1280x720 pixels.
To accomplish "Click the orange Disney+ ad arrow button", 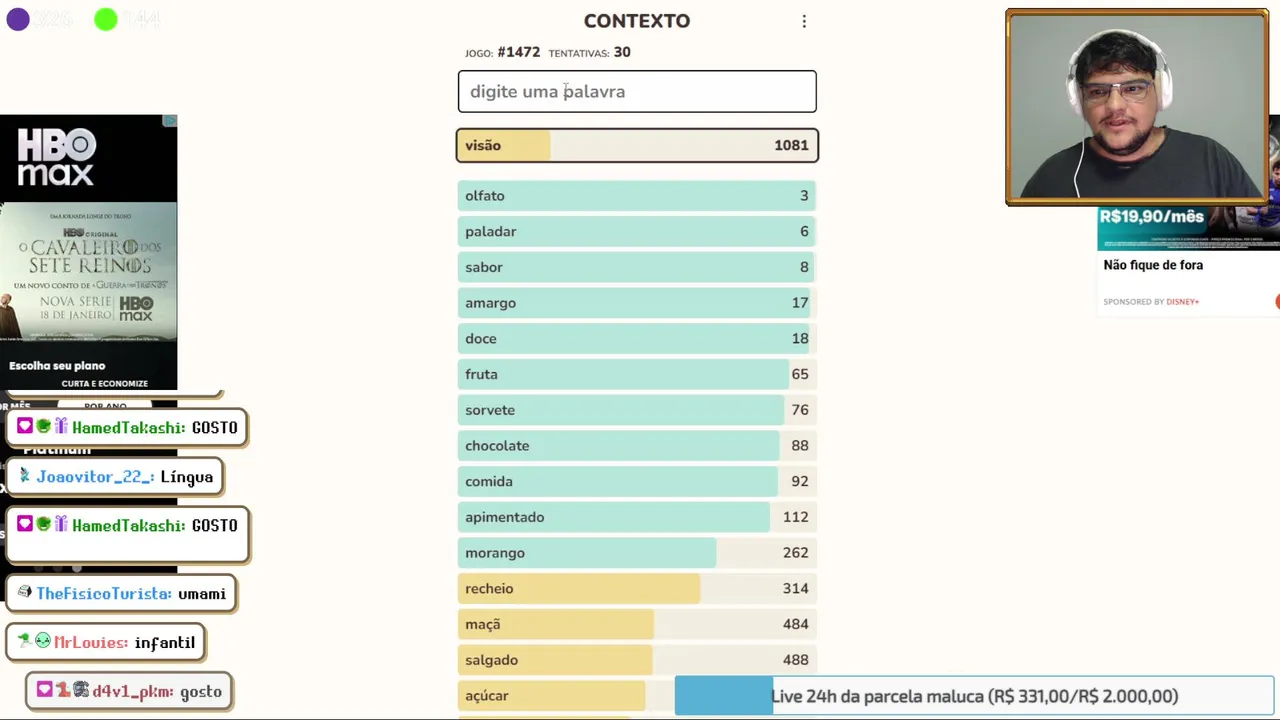I will 1276,301.
